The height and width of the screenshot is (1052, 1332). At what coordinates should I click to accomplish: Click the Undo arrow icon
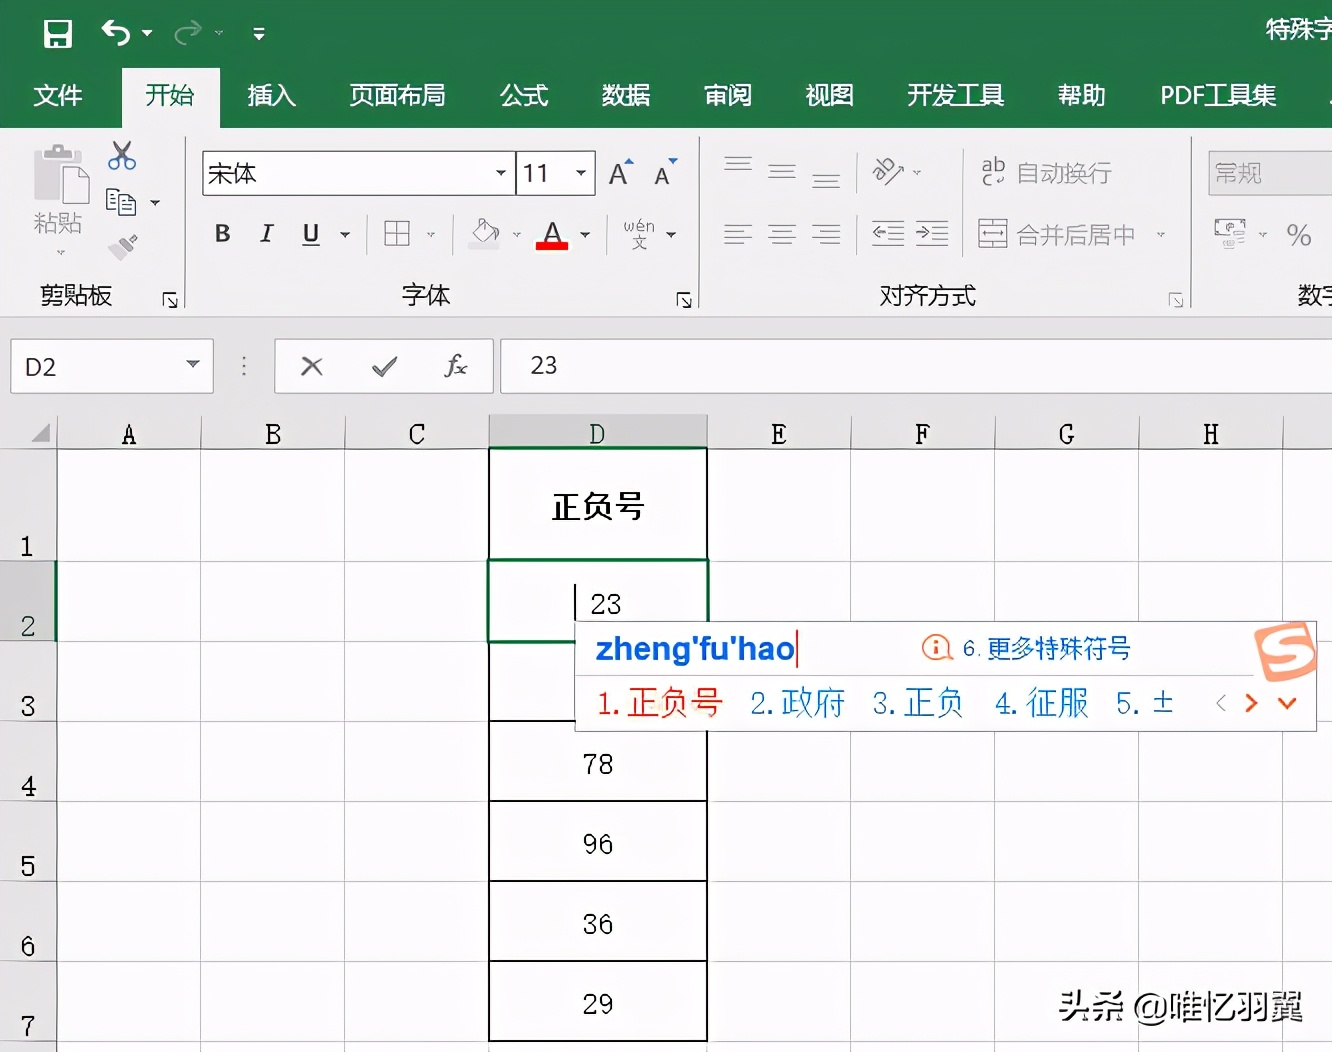click(x=116, y=34)
